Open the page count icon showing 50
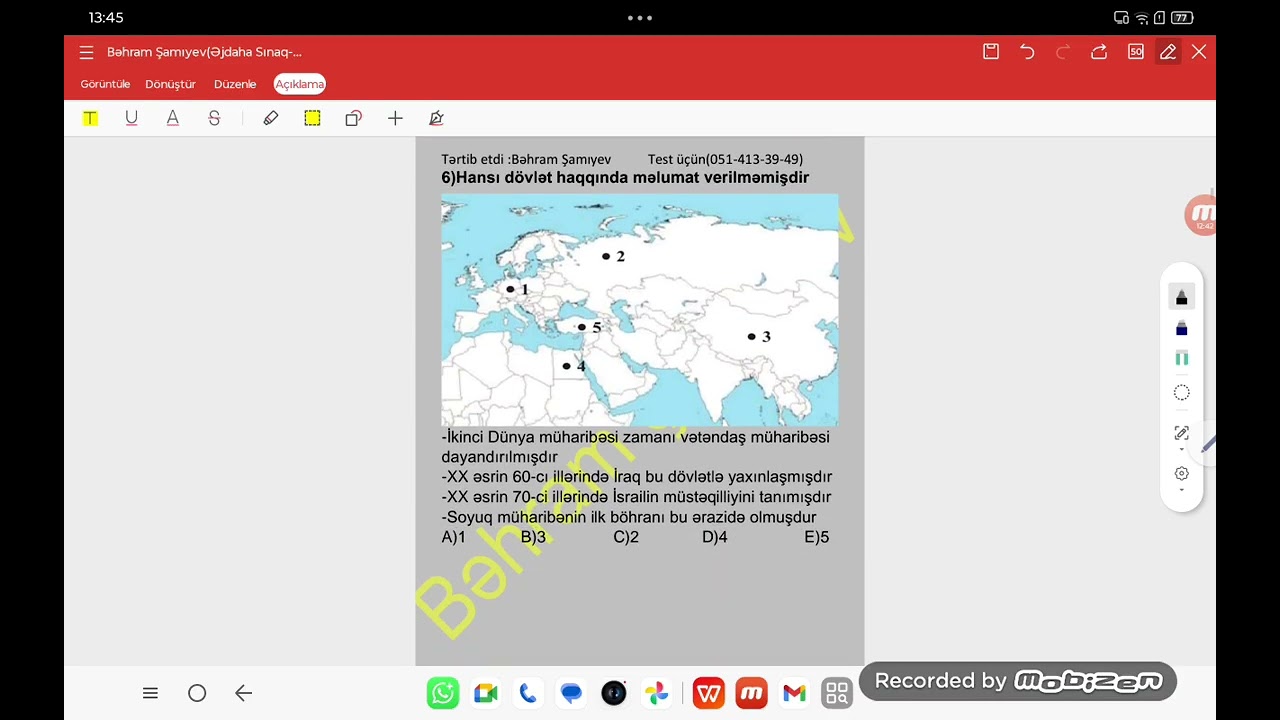 pyautogui.click(x=1136, y=52)
